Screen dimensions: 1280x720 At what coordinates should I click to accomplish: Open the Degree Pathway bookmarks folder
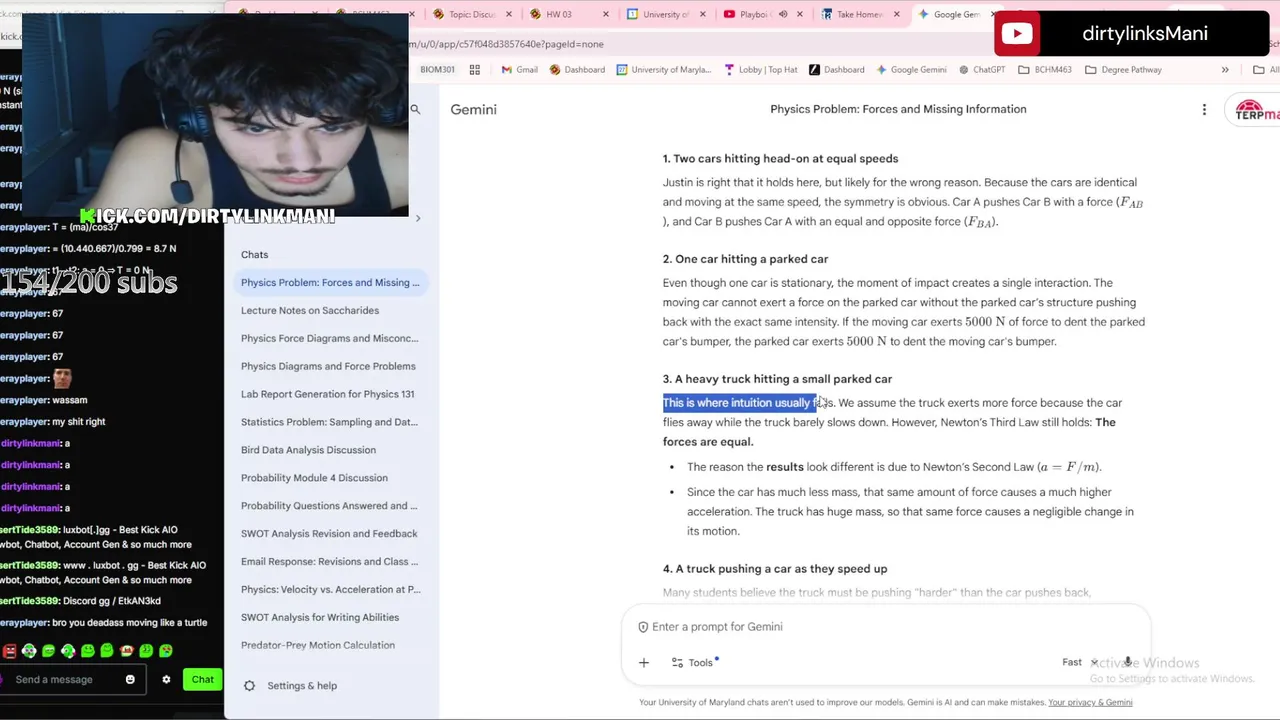(1124, 70)
